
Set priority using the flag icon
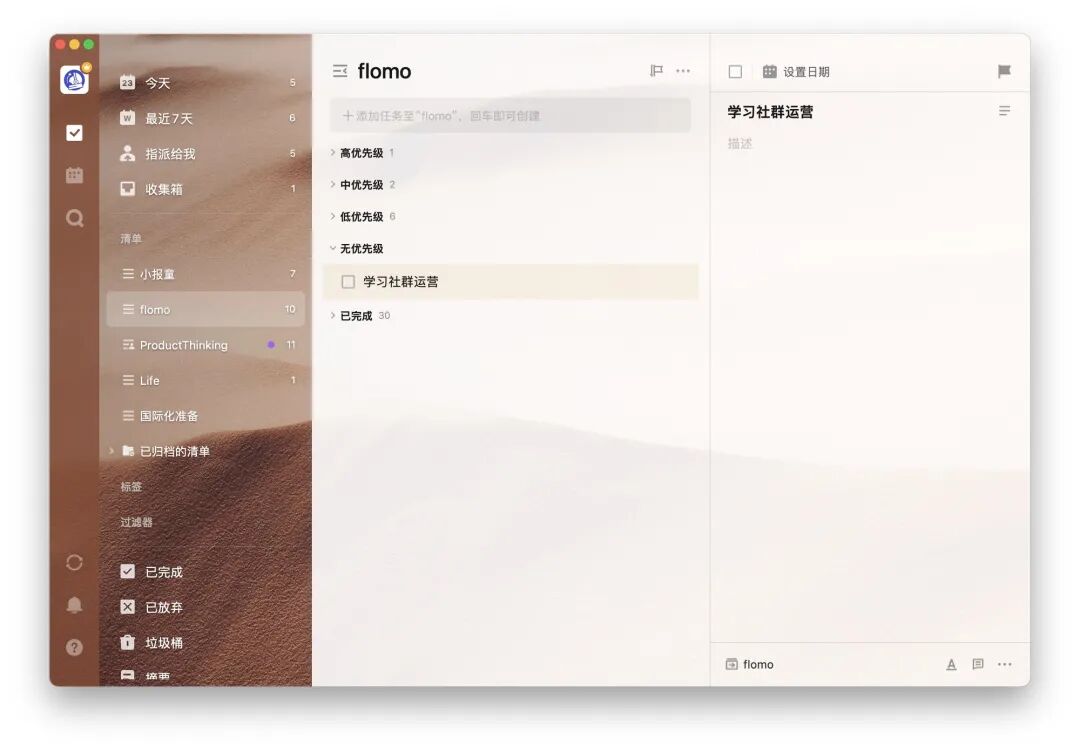tap(1004, 71)
